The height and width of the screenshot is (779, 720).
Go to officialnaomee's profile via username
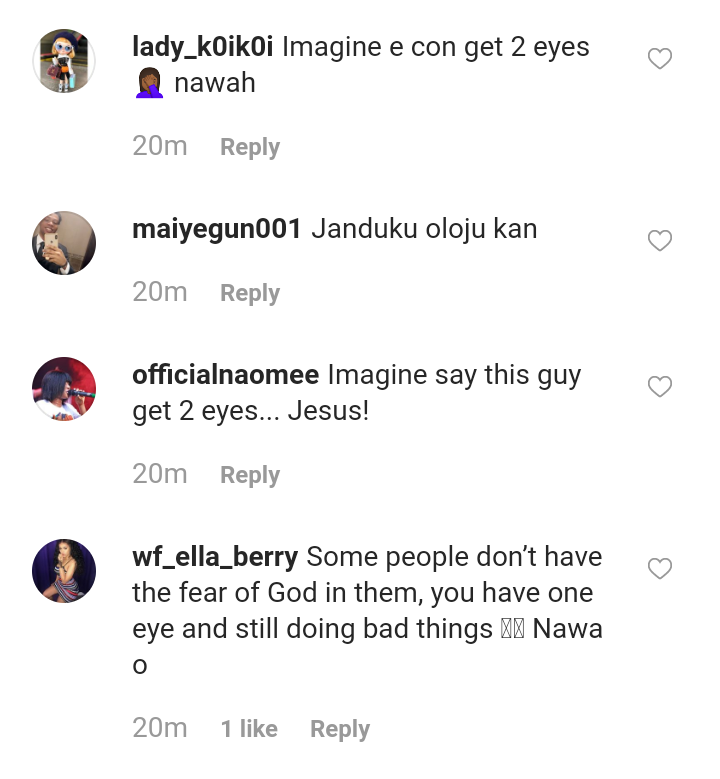point(225,375)
